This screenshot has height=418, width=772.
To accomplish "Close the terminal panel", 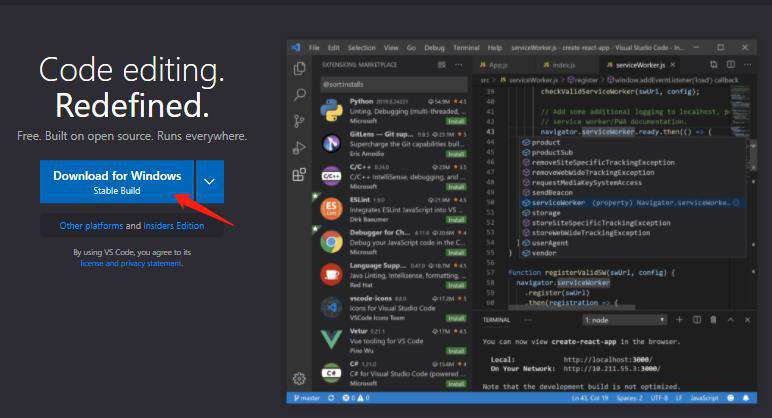I will coord(747,320).
